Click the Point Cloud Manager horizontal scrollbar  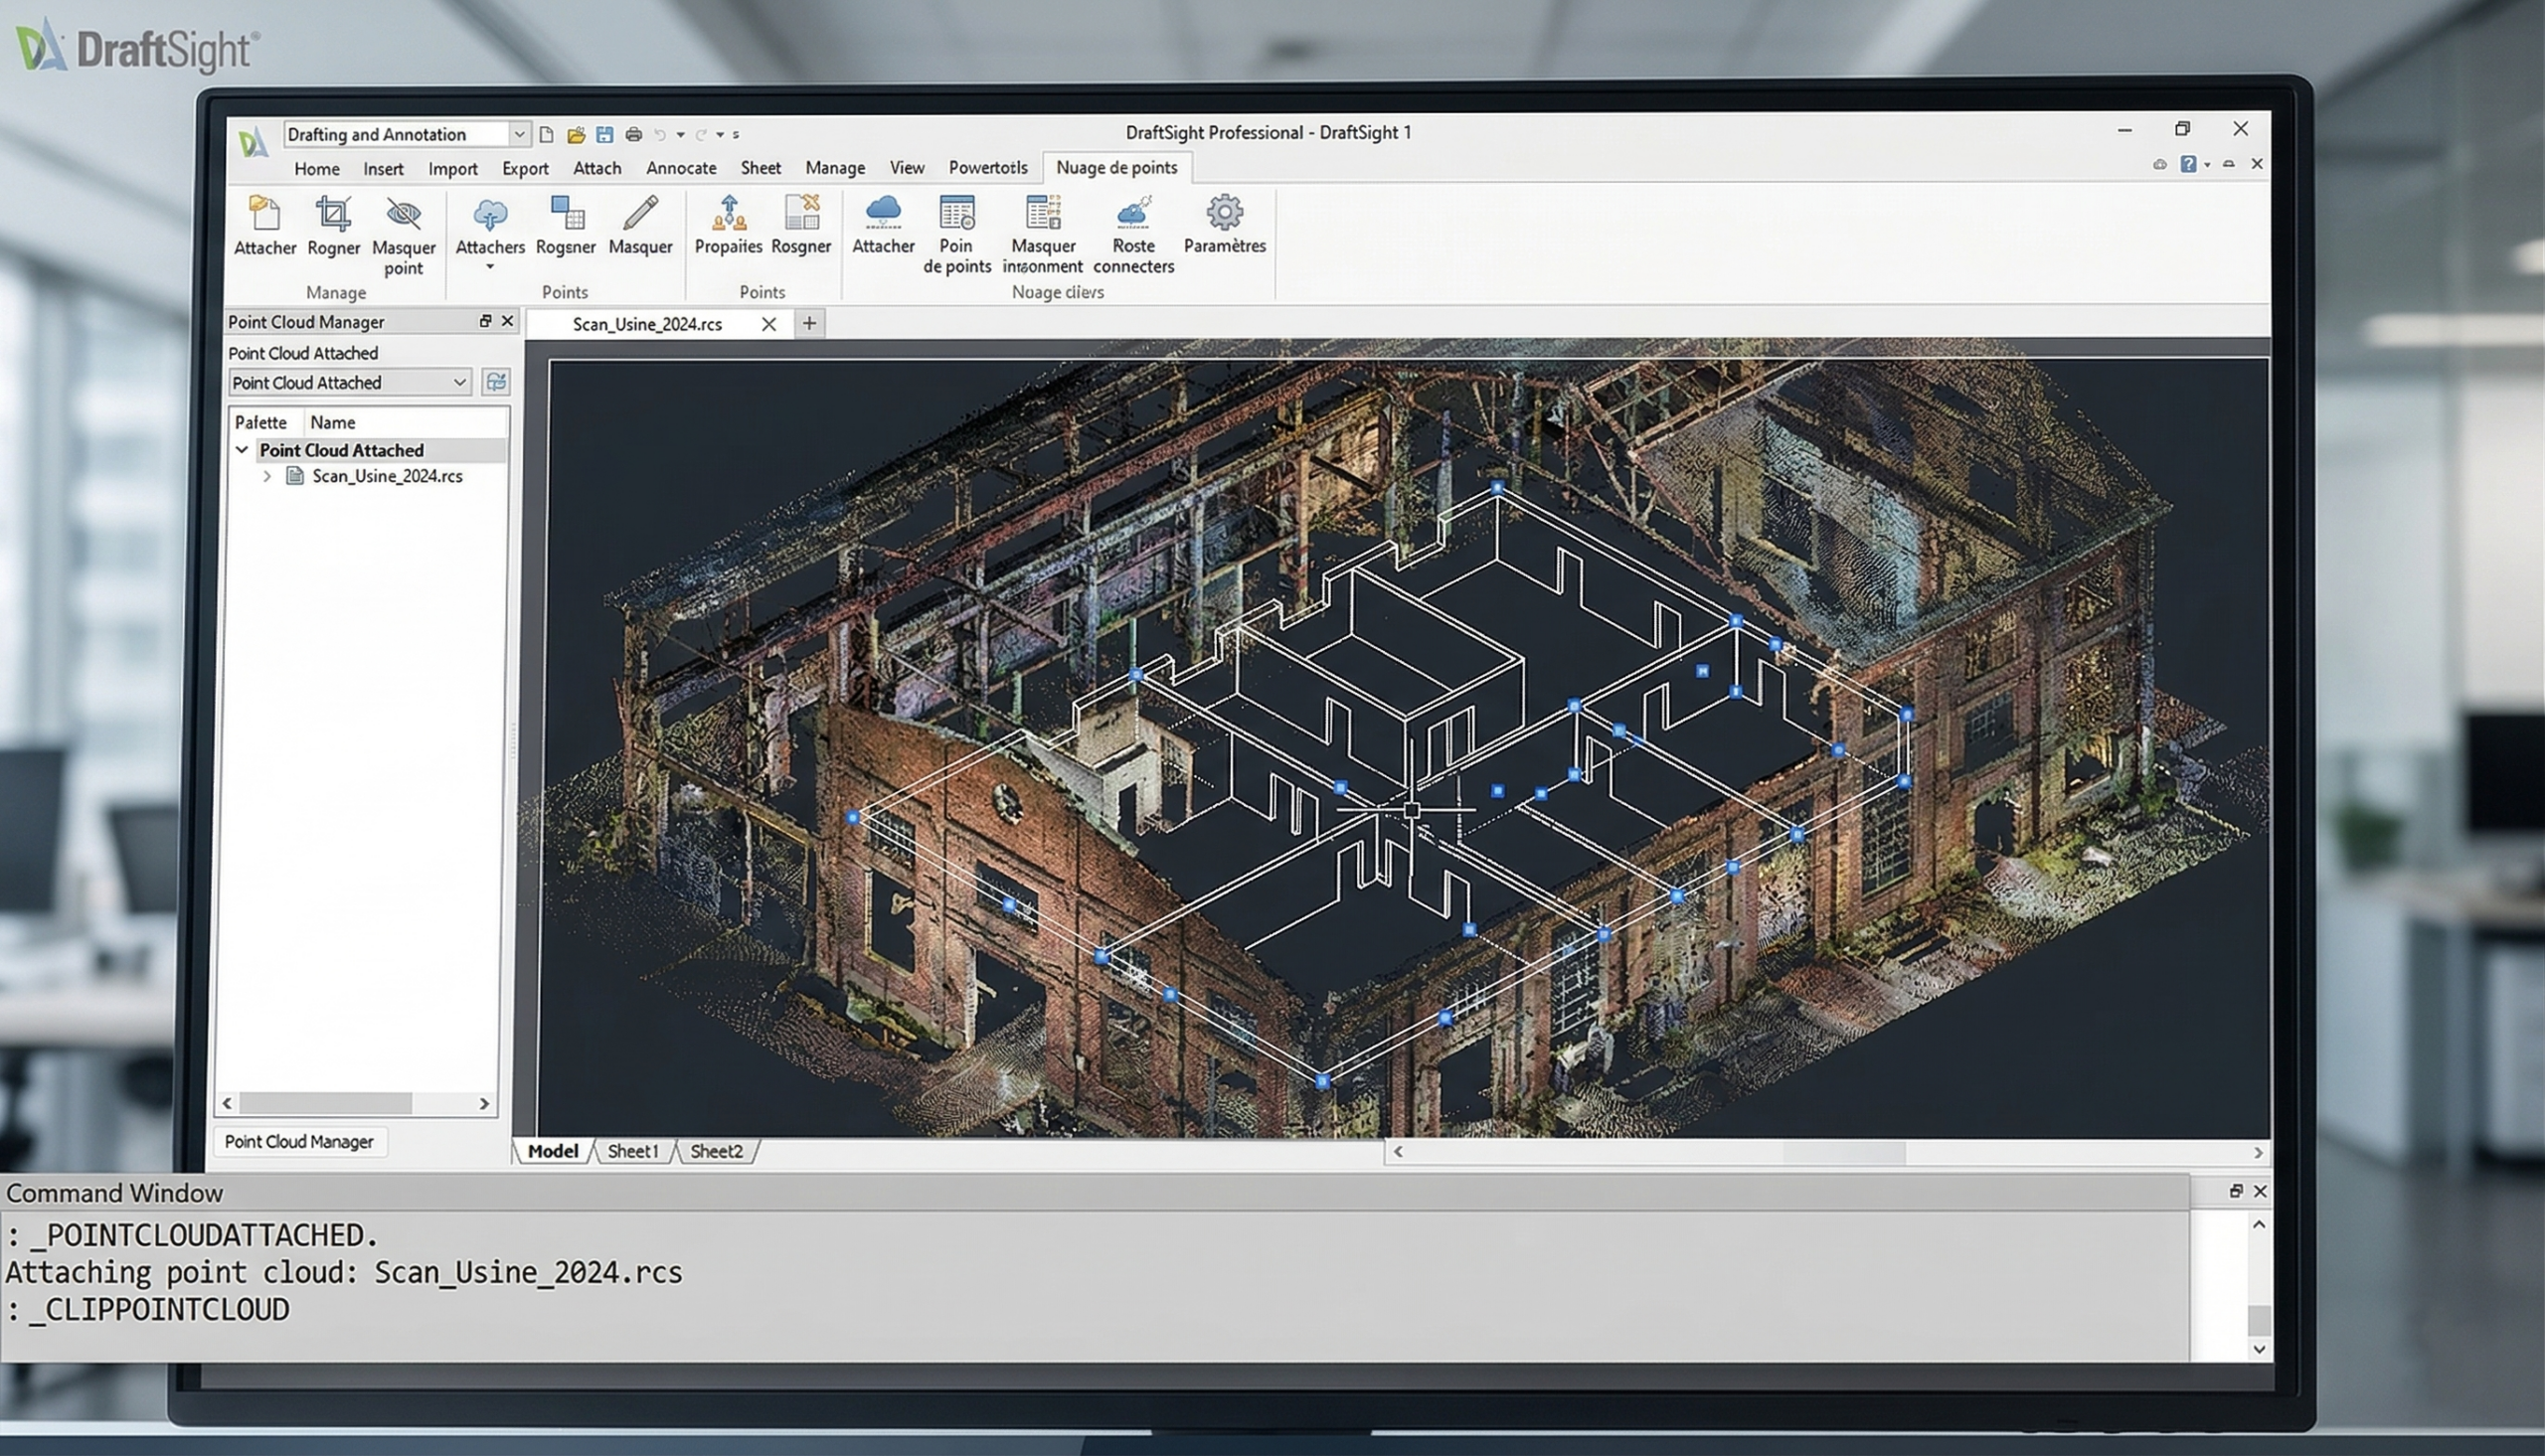(x=326, y=1103)
